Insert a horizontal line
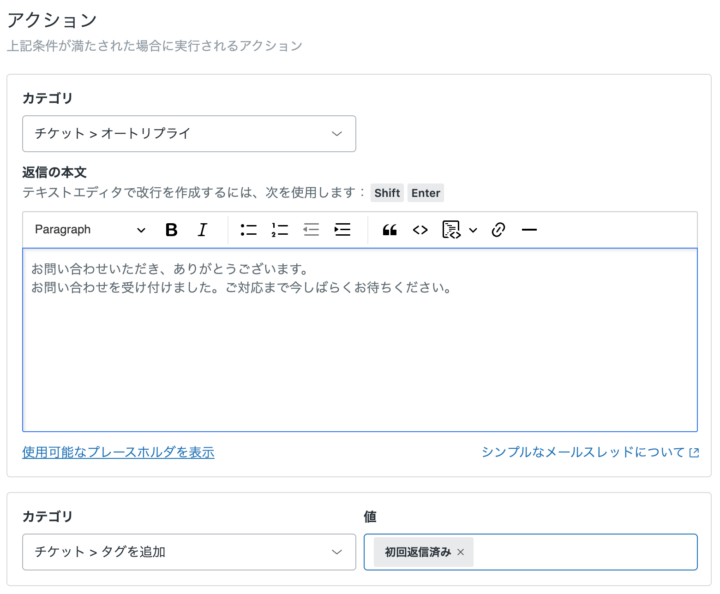Image resolution: width=720 pixels, height=594 pixels. click(x=529, y=230)
